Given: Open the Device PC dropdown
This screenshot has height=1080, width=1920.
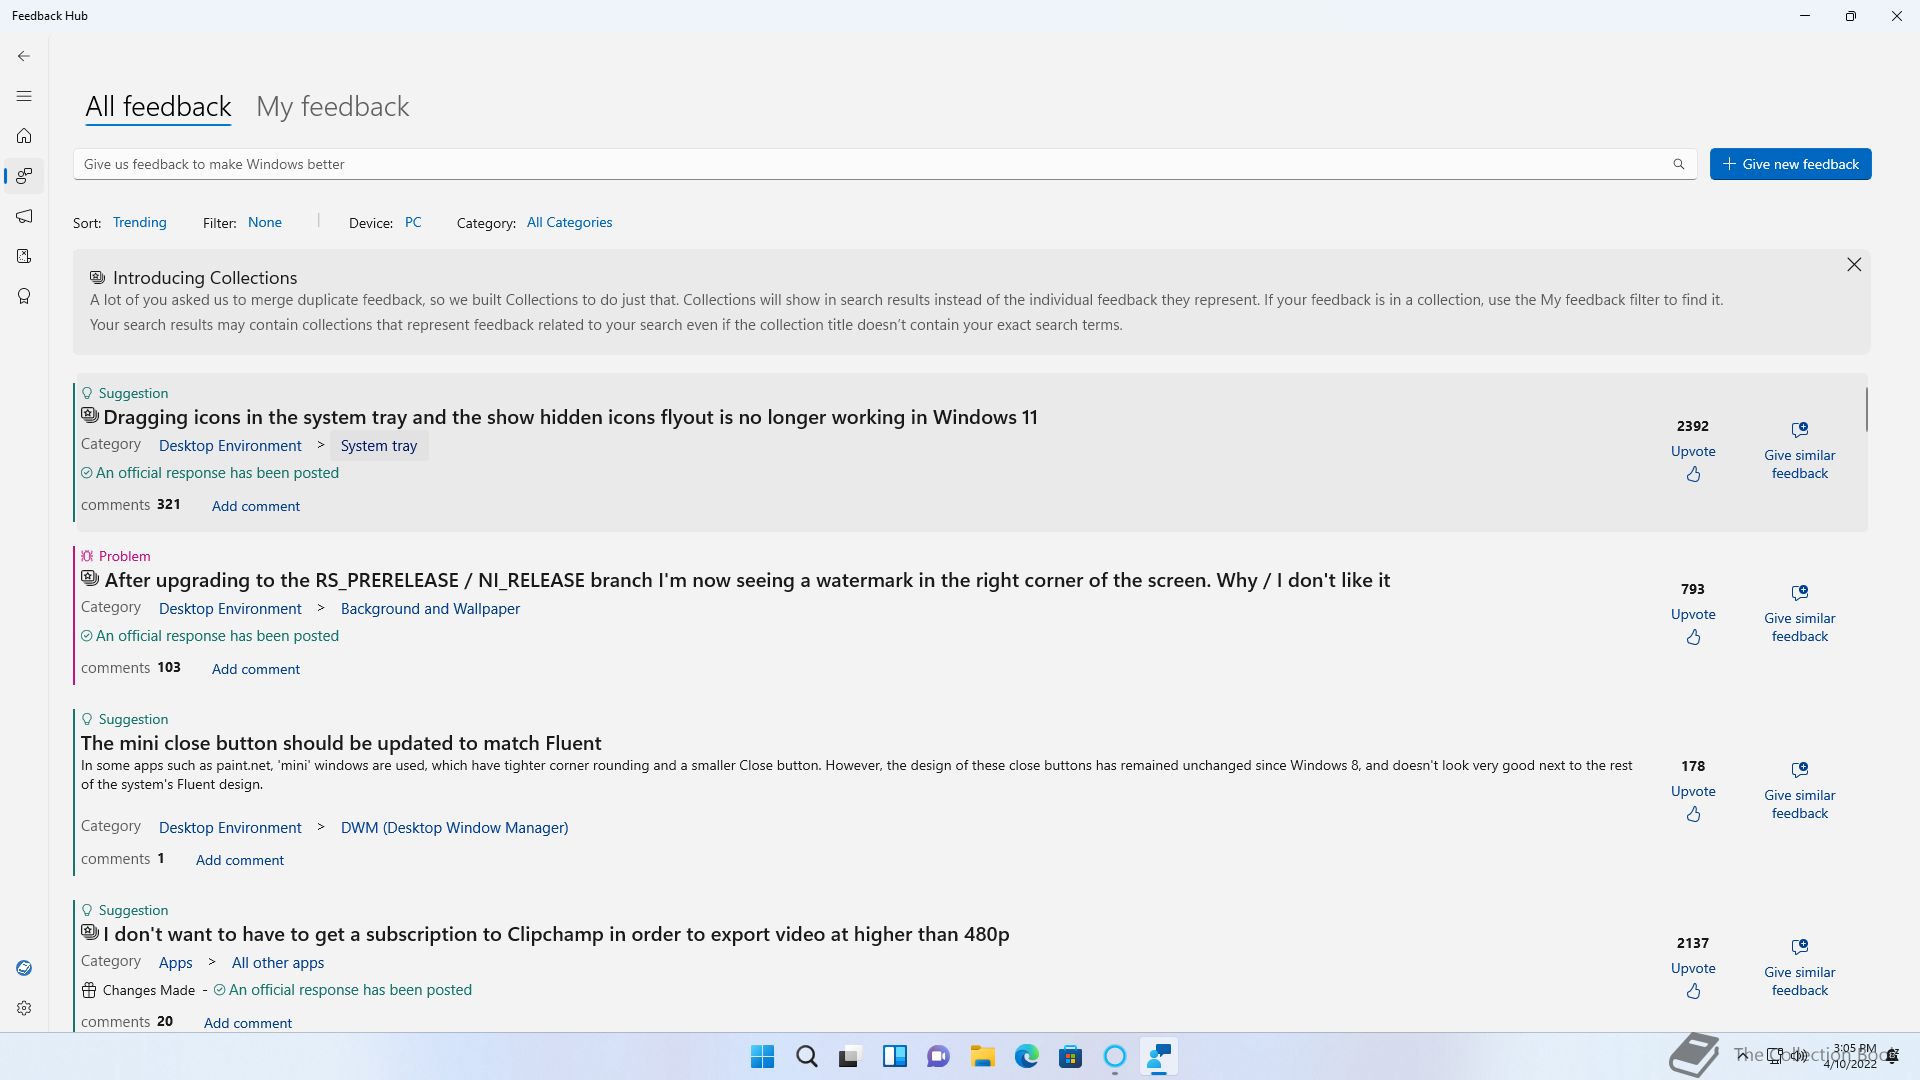Looking at the screenshot, I should tap(413, 222).
